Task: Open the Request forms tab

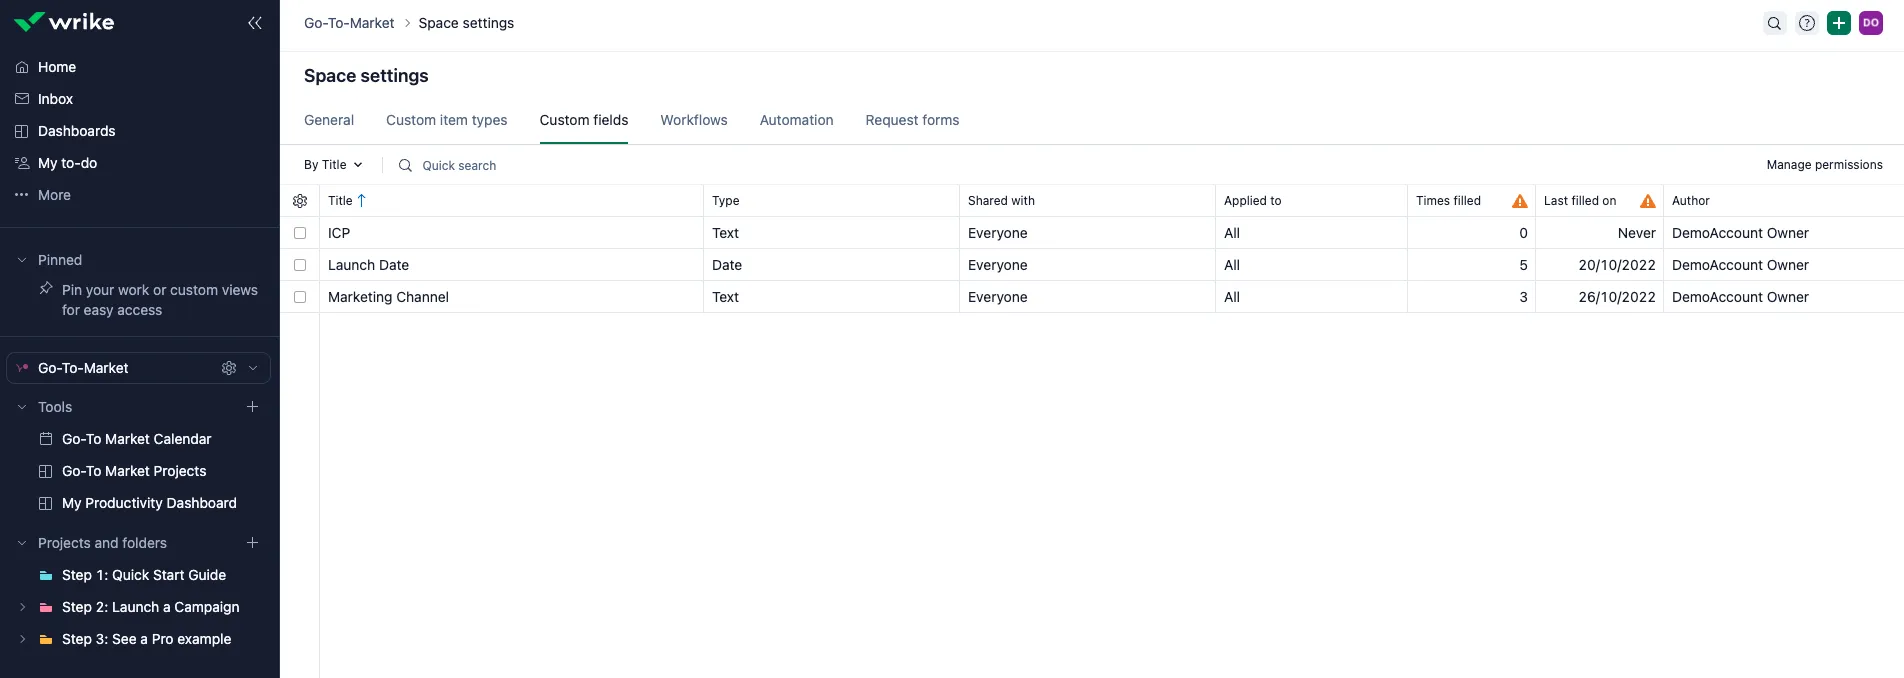Action: coord(912,120)
